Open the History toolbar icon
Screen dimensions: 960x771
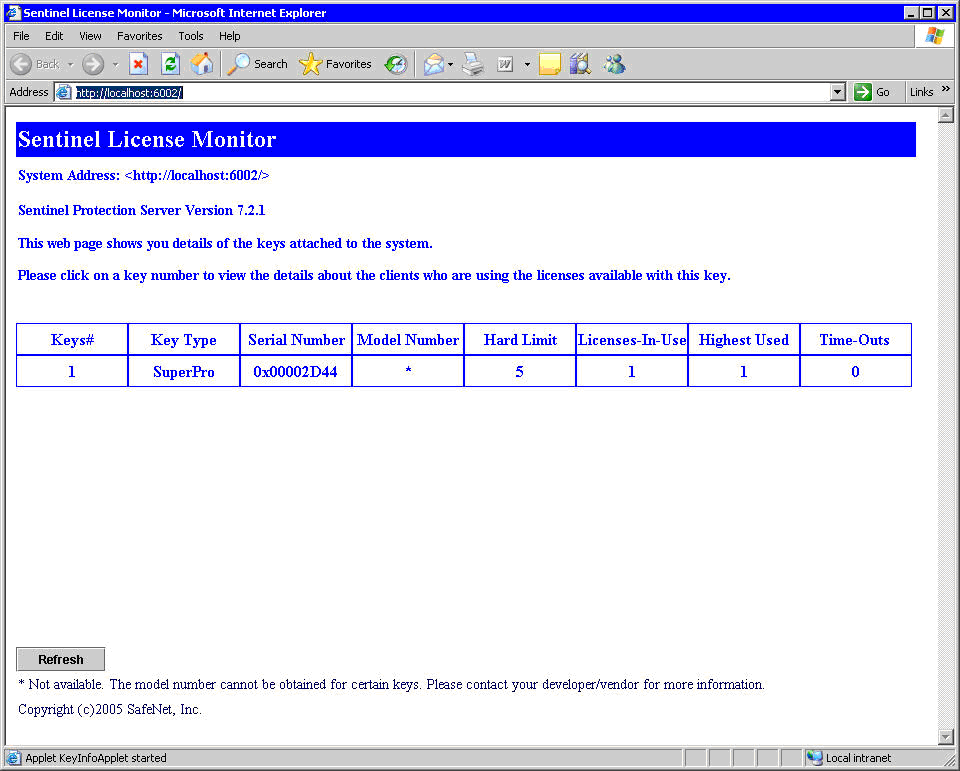pos(396,64)
